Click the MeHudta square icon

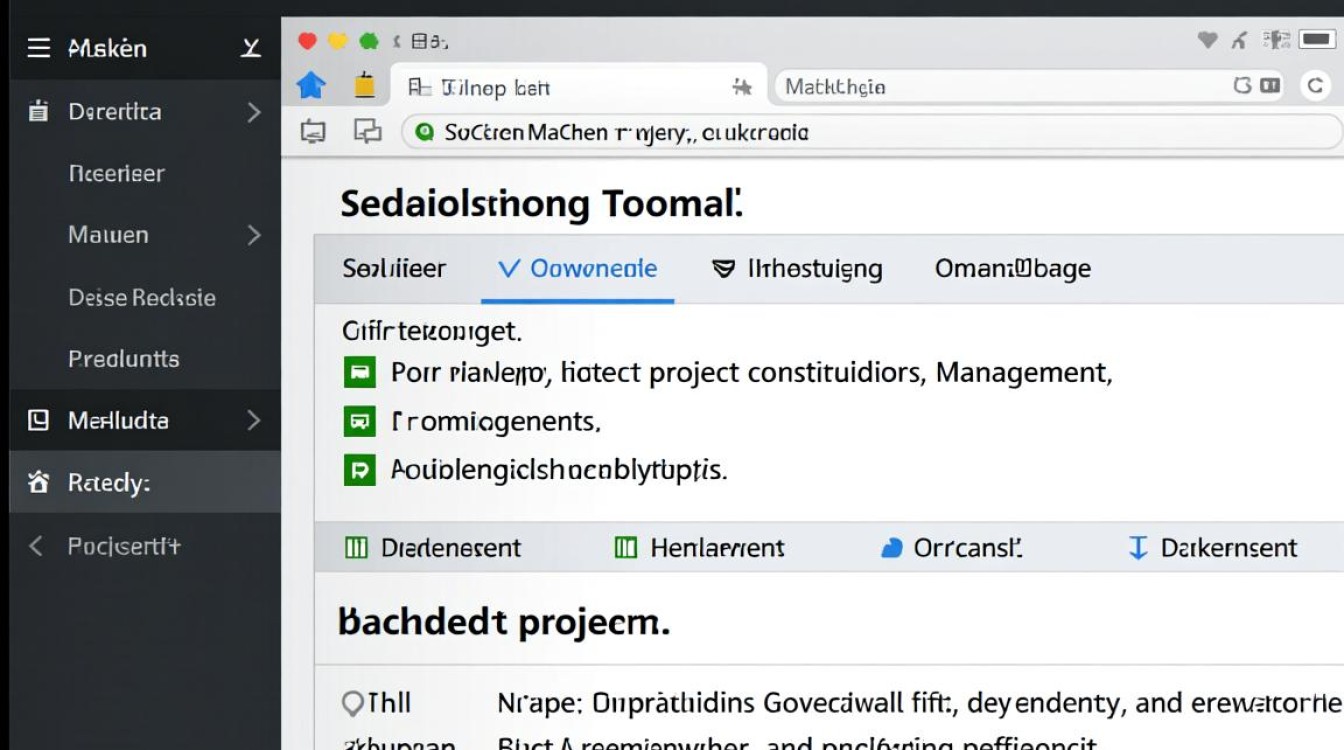tap(38, 420)
